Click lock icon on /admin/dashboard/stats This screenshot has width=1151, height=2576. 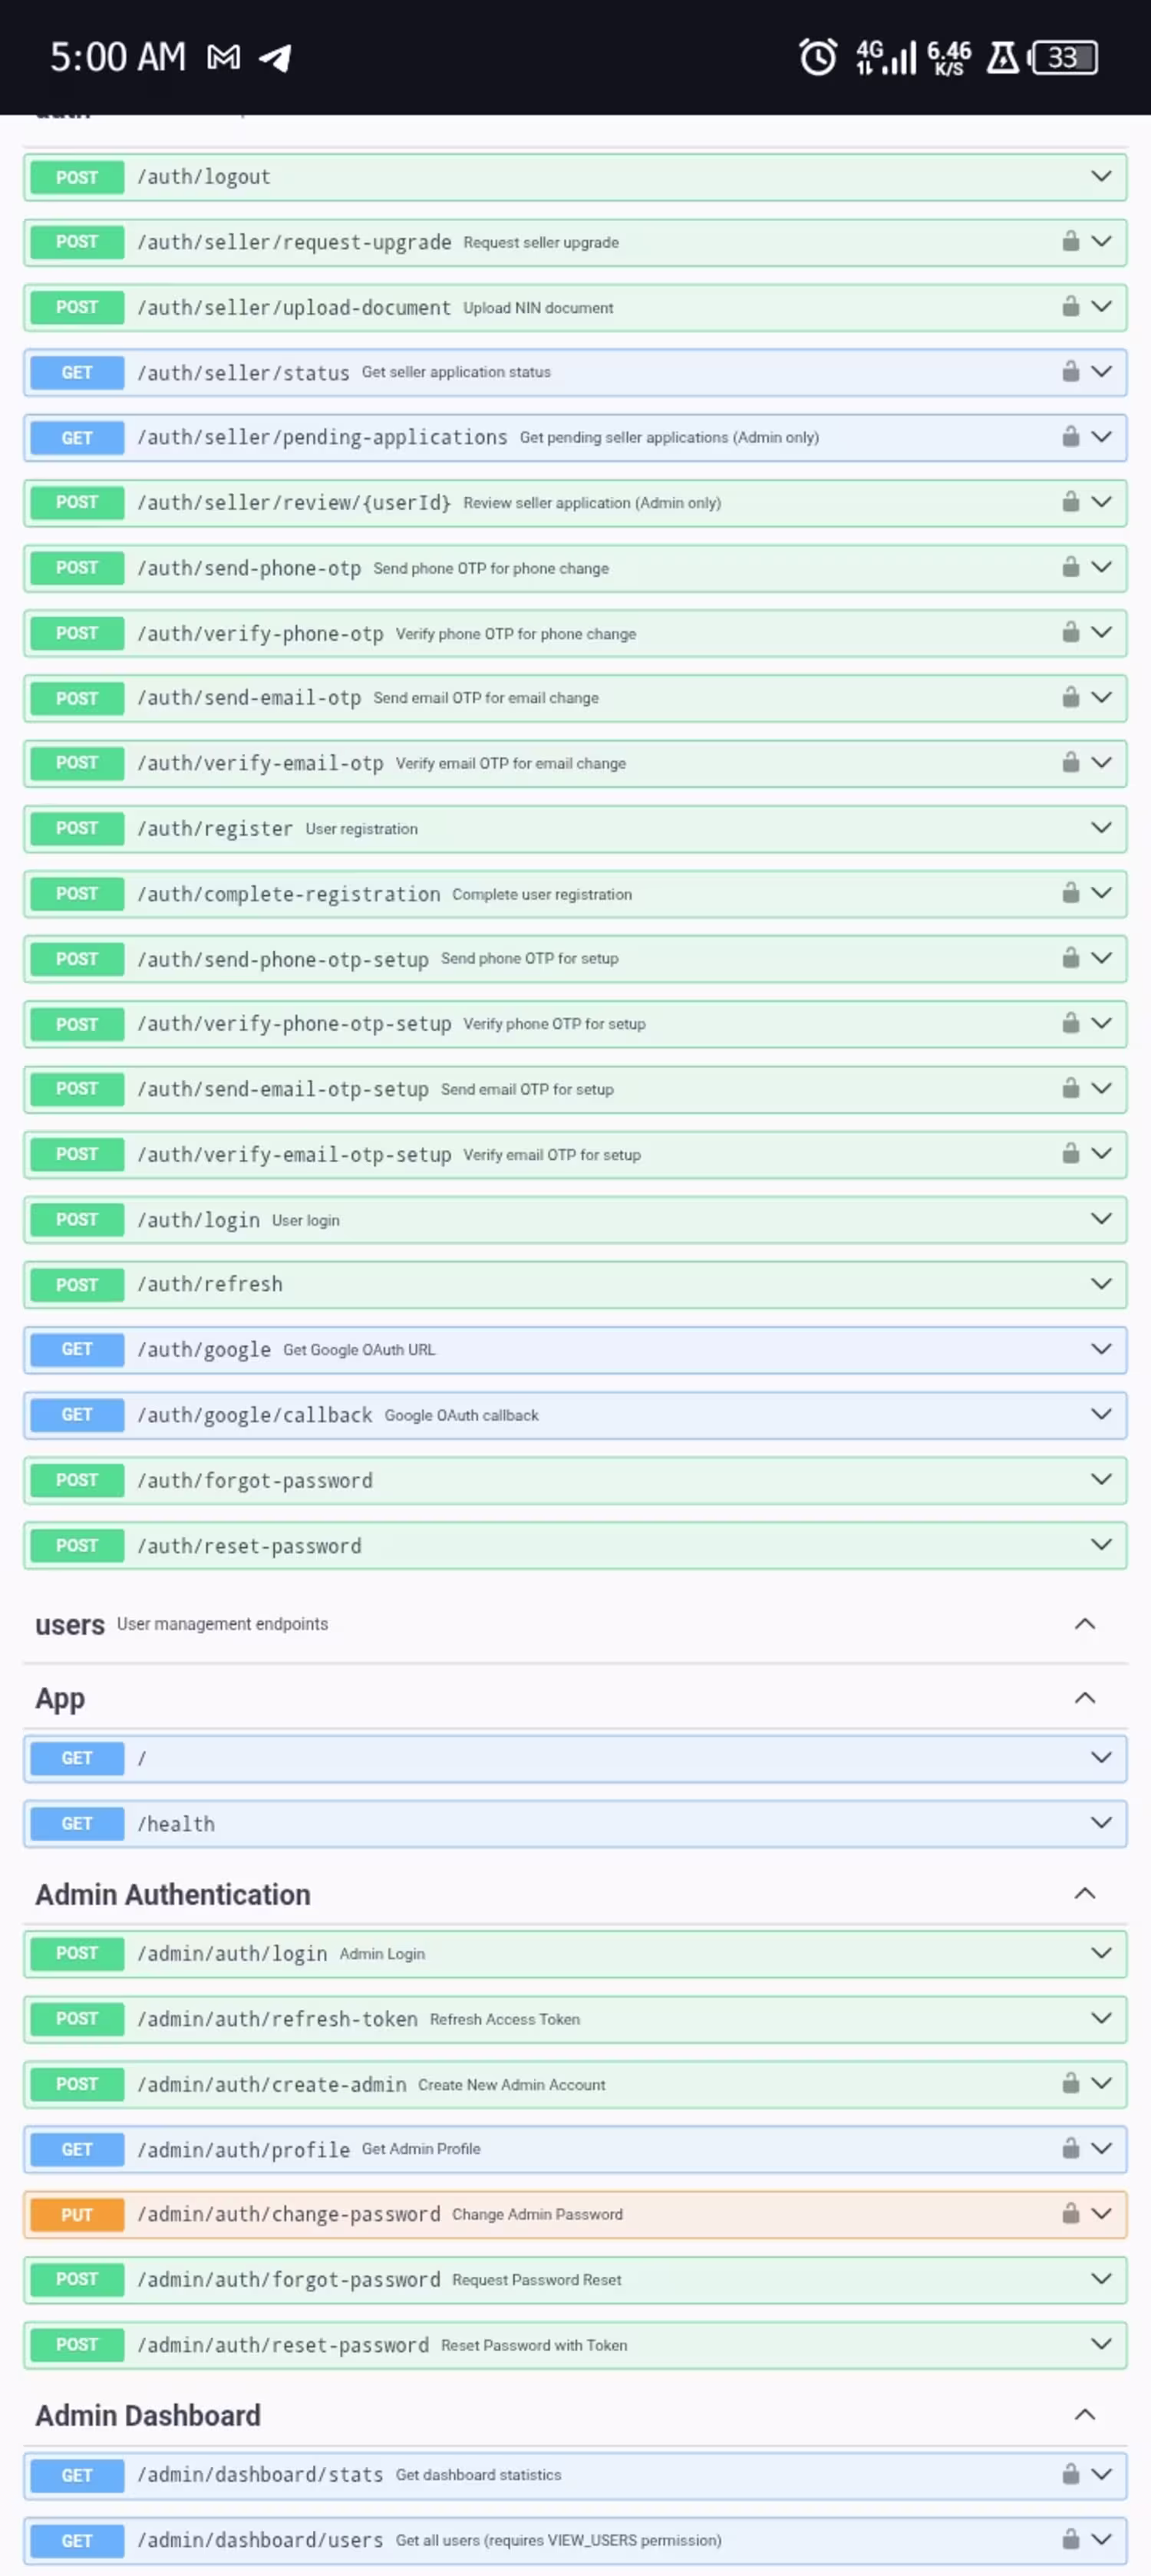coord(1070,2474)
